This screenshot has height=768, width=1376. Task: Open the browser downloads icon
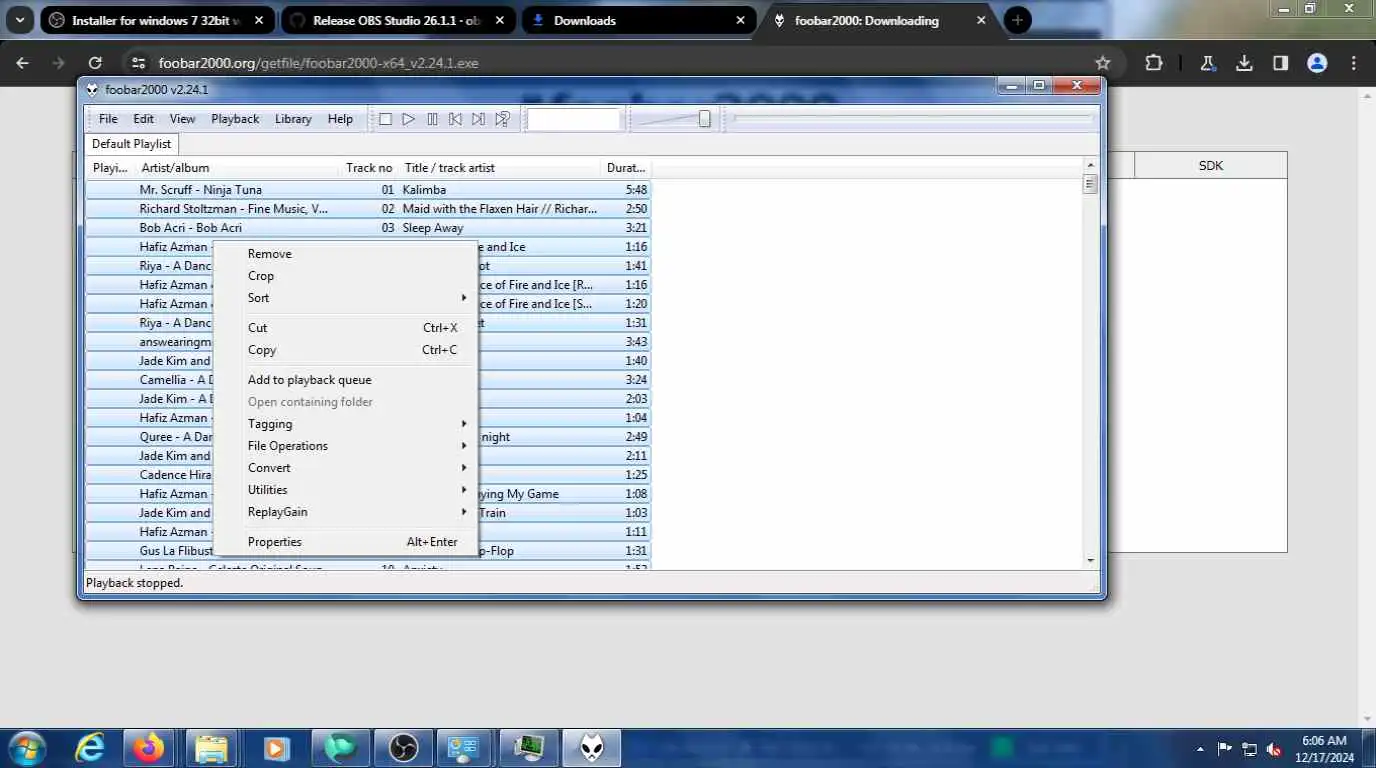1244,63
